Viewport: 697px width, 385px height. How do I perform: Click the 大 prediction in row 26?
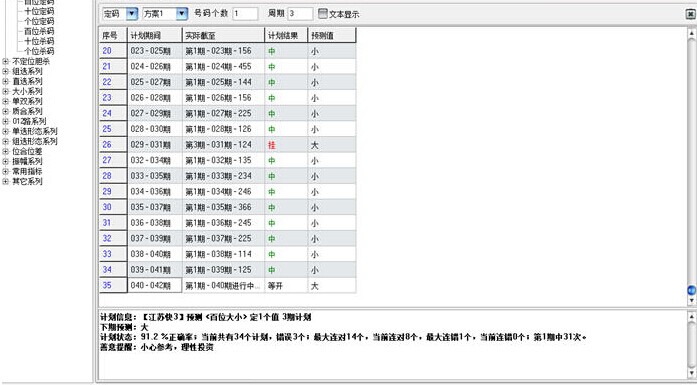click(315, 145)
